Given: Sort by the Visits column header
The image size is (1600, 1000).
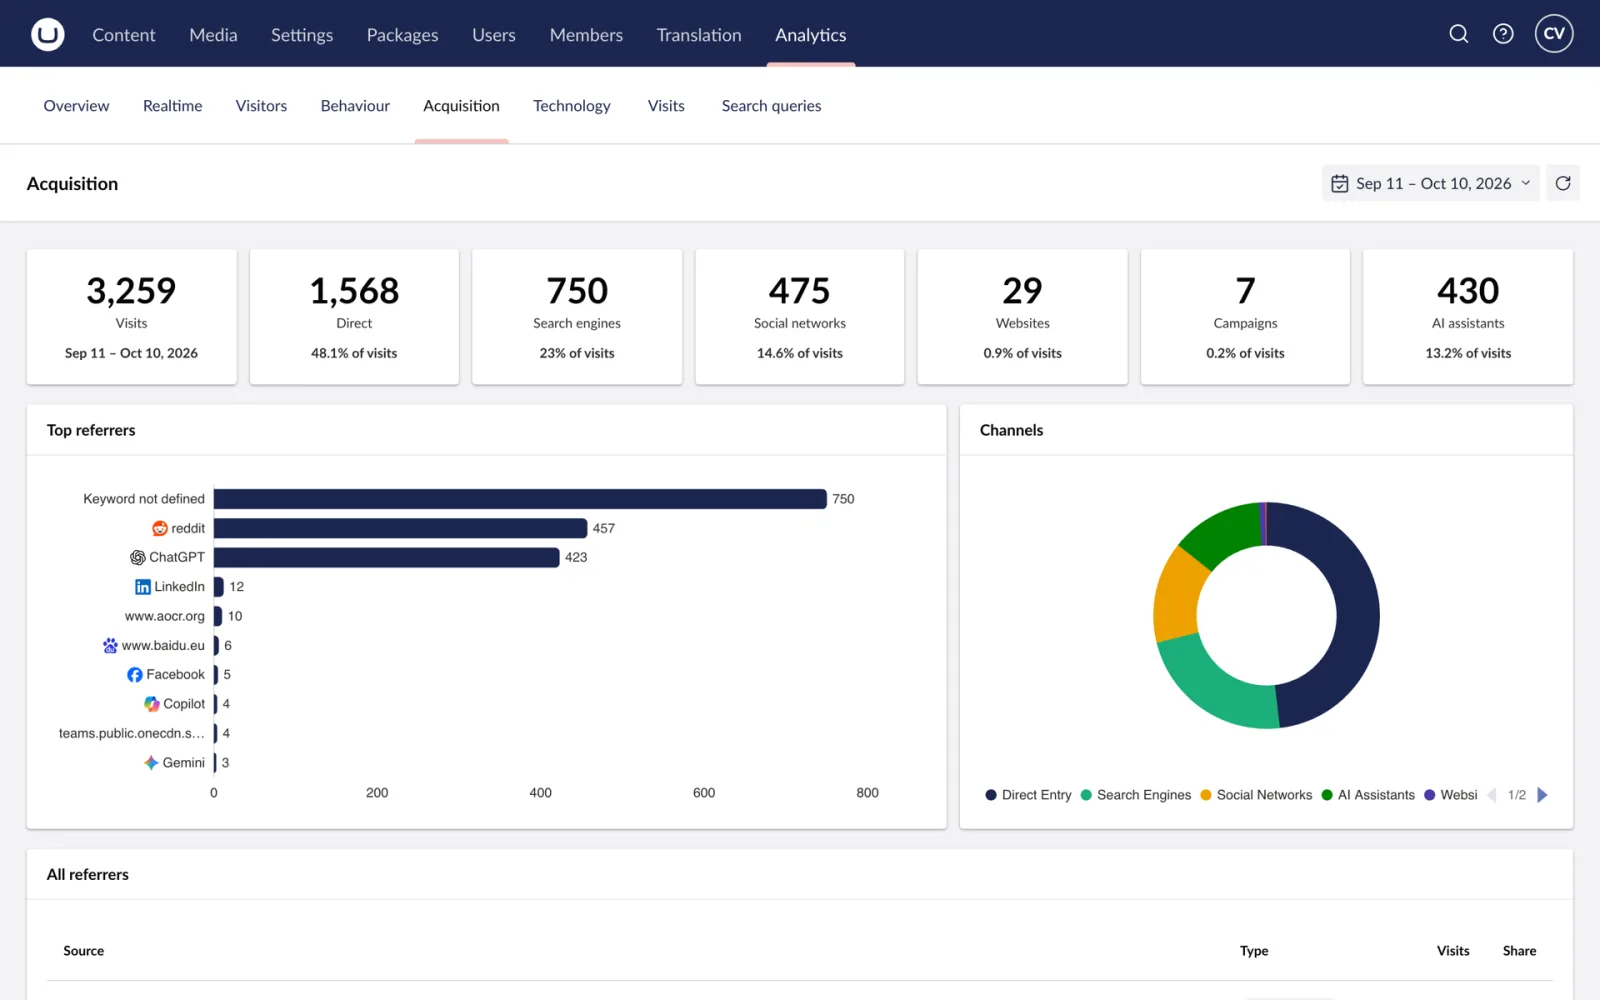Looking at the screenshot, I should (x=1453, y=951).
